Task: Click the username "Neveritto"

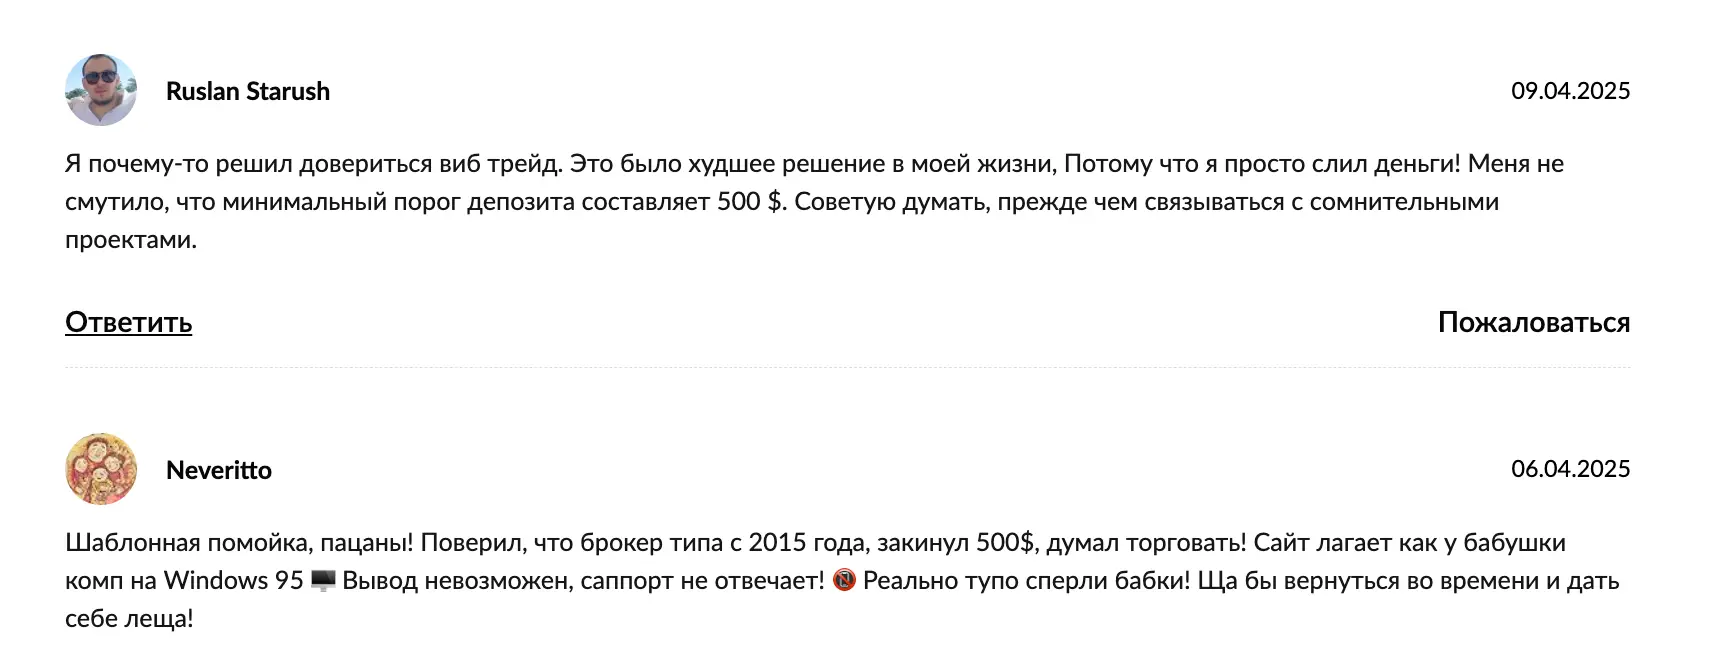Action: pyautogui.click(x=218, y=469)
